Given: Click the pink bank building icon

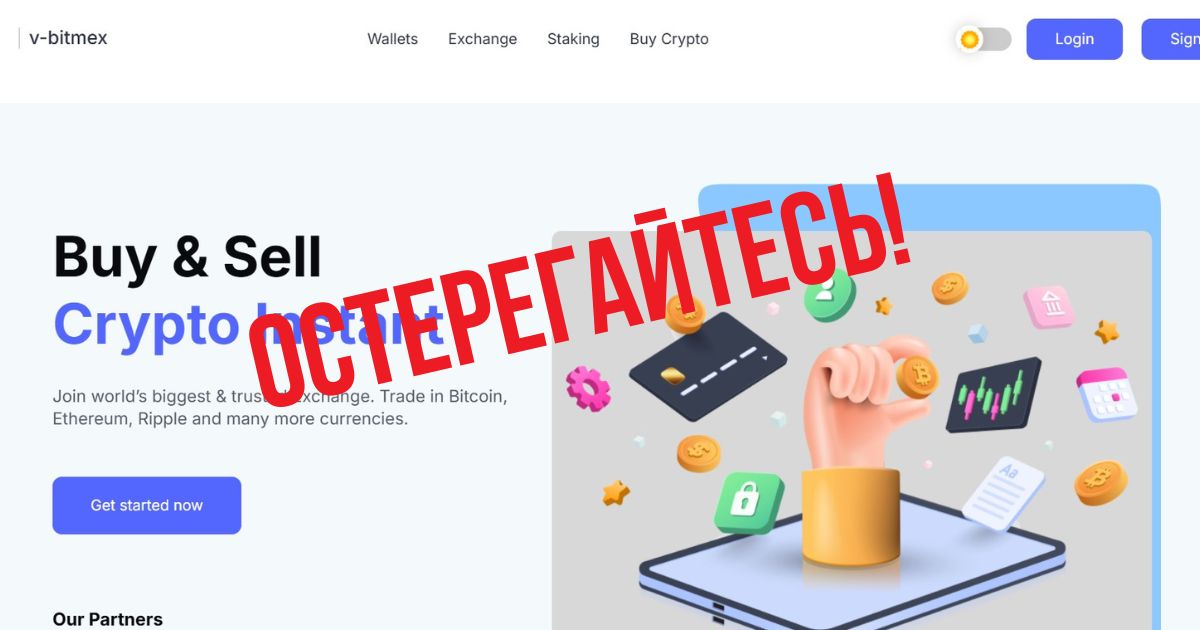Looking at the screenshot, I should (x=1049, y=306).
